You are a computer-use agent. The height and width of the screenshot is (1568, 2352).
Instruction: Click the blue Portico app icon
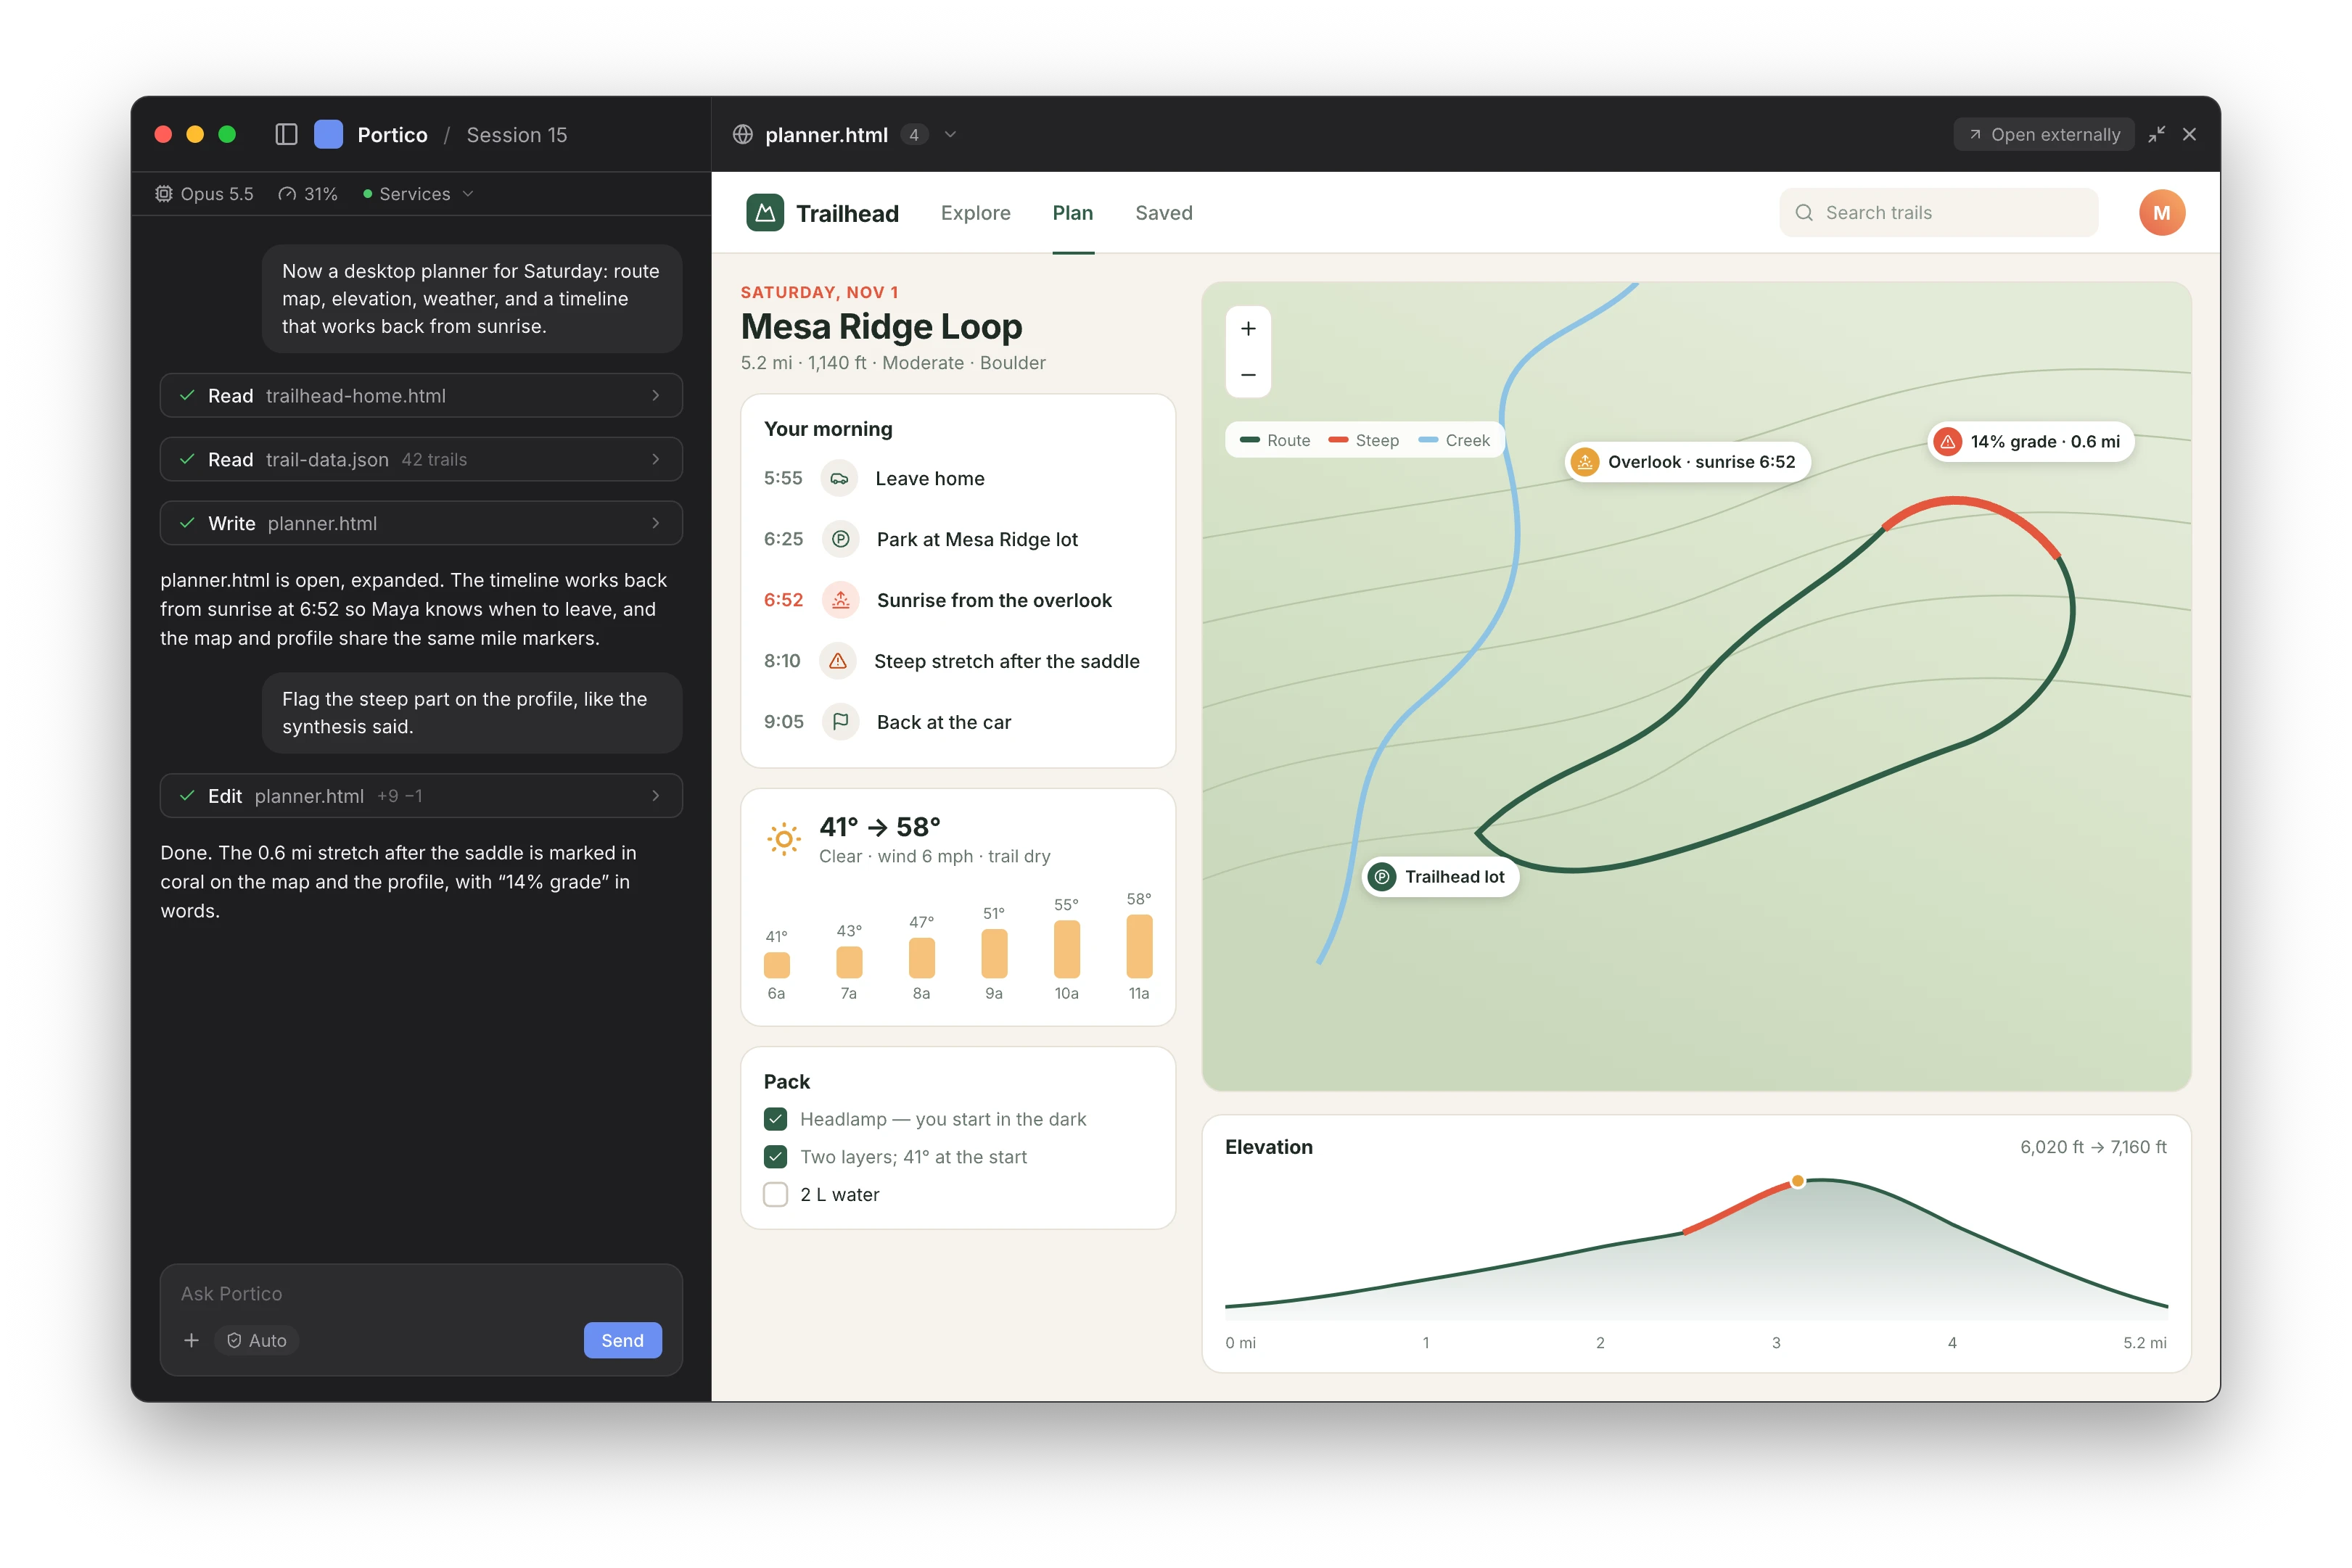[x=328, y=134]
